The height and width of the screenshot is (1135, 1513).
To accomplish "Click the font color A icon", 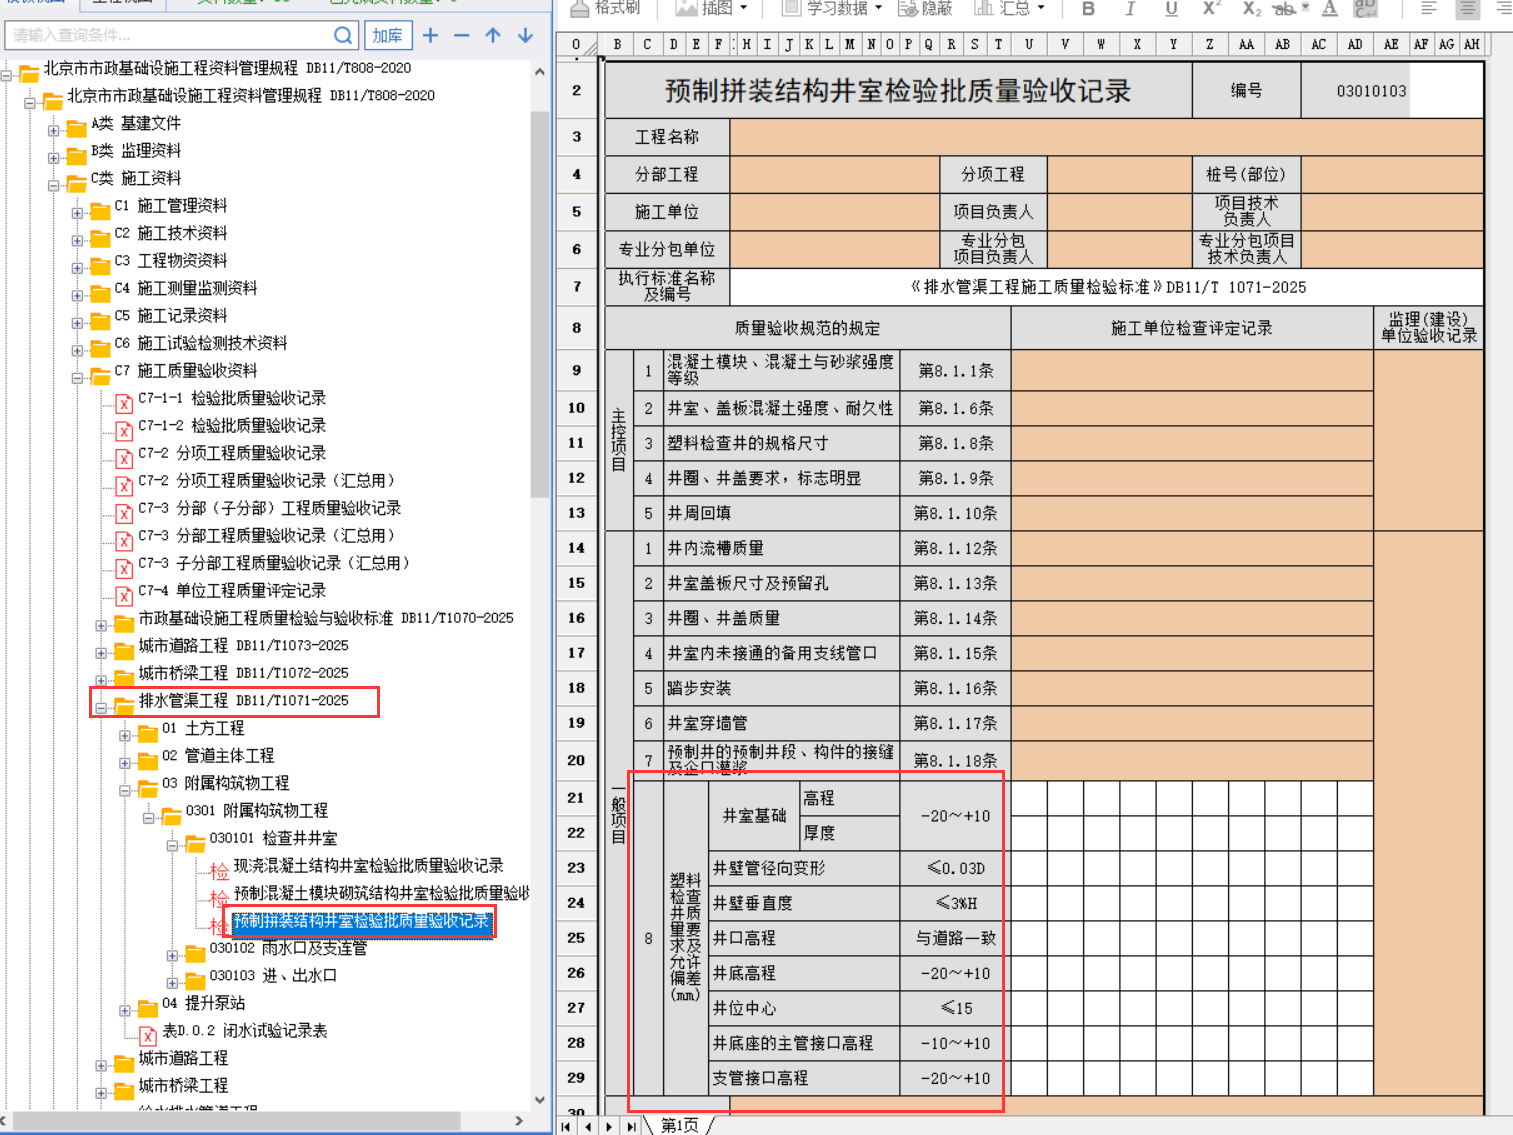I will click(1329, 8).
